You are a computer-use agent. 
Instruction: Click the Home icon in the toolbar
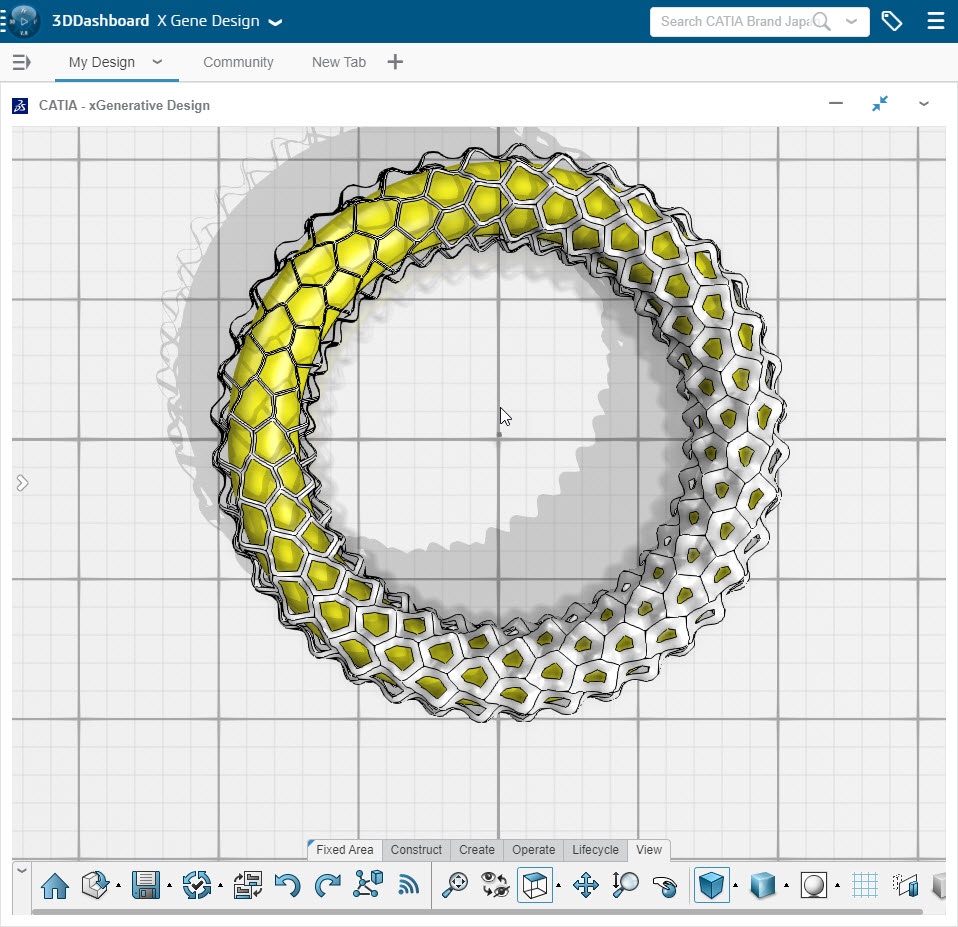pyautogui.click(x=54, y=885)
